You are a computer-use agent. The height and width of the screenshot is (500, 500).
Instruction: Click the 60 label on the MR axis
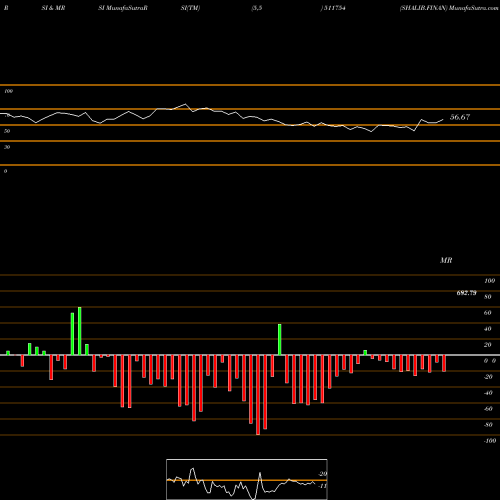pyautogui.click(x=488, y=313)
